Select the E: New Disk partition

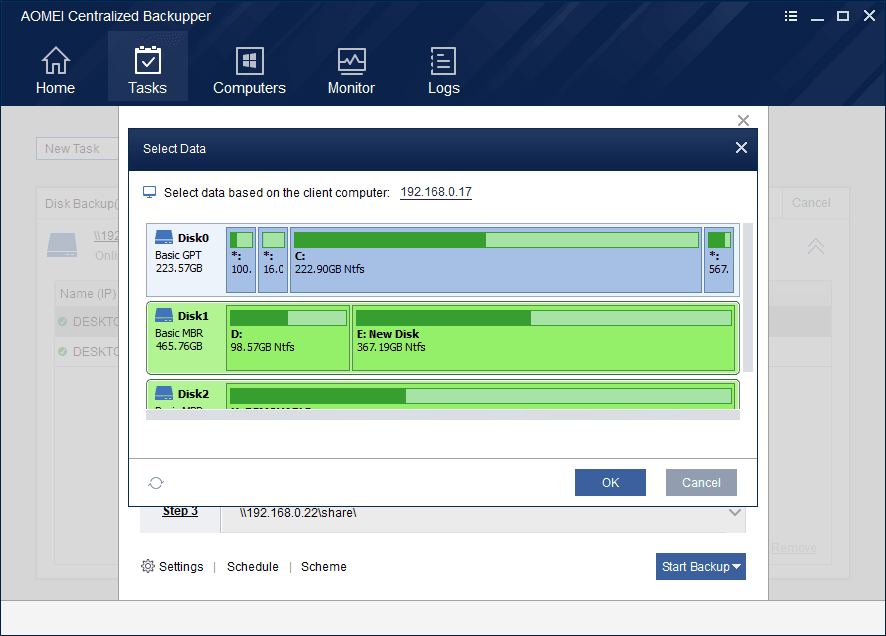(544, 338)
